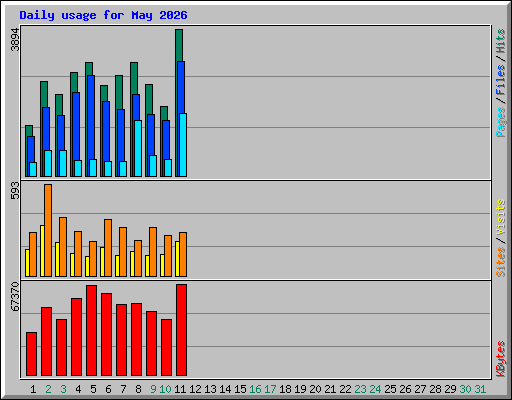This screenshot has height=400, width=512.
Task: Click day label 15 on the axis
Action: coord(240,389)
